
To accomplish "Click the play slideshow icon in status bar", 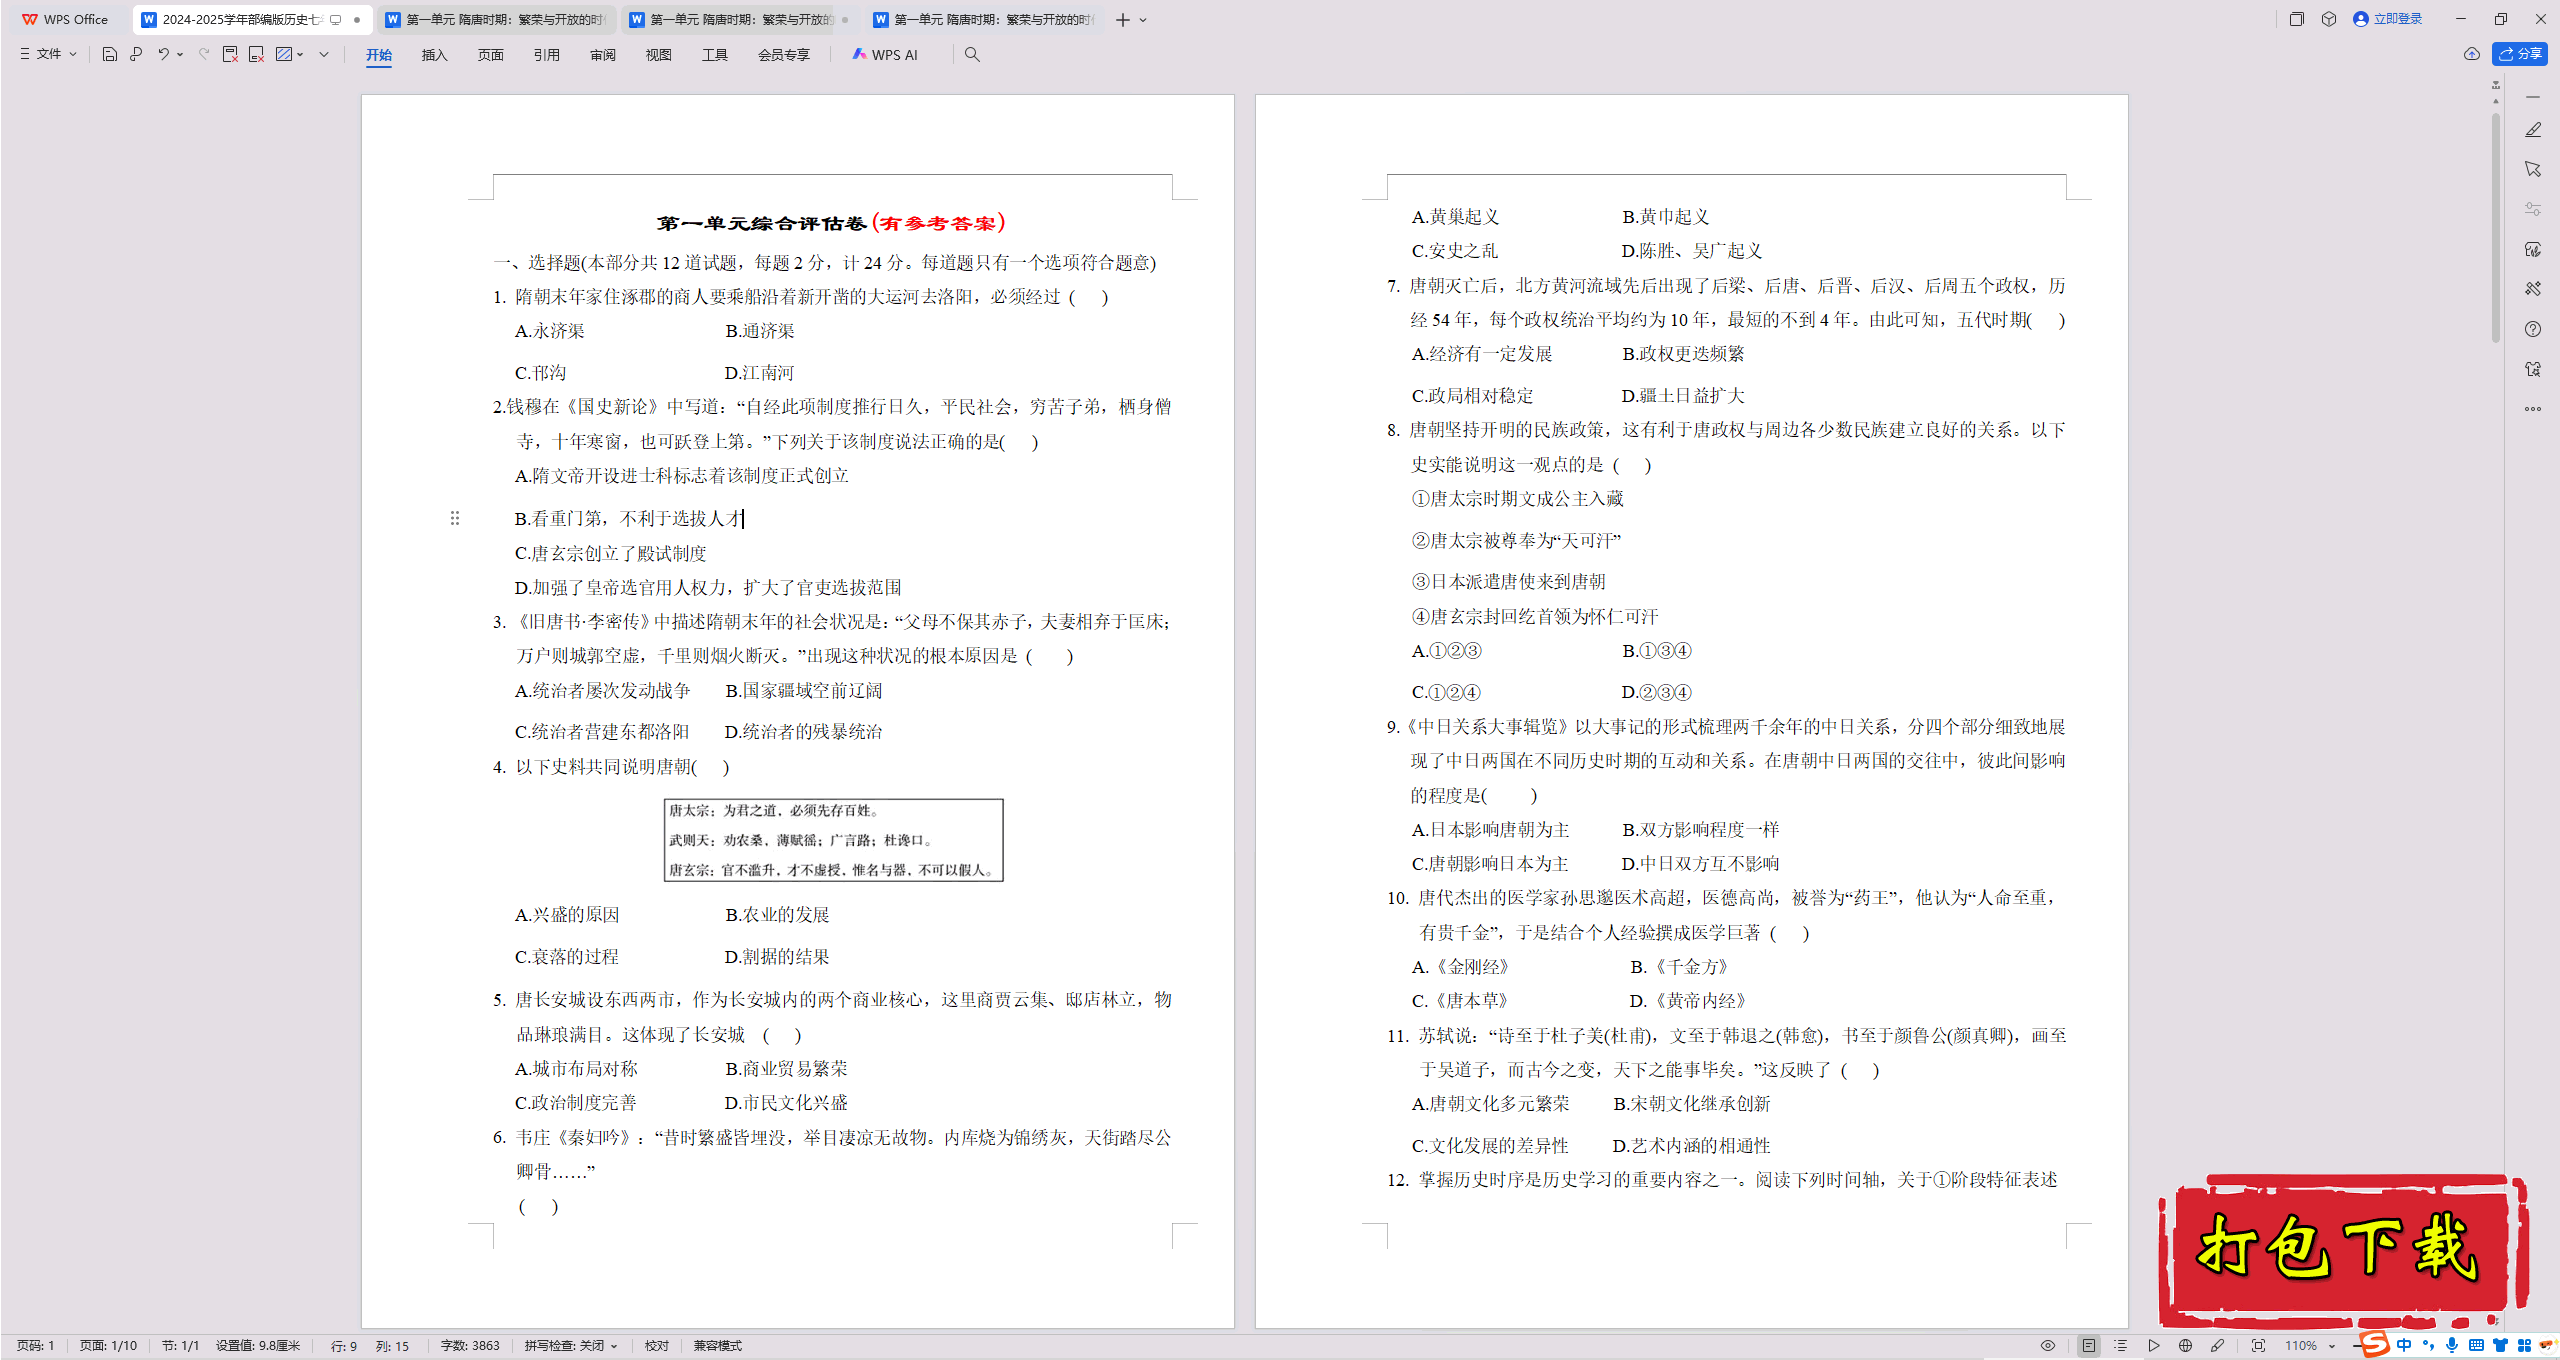I will click(2153, 1346).
